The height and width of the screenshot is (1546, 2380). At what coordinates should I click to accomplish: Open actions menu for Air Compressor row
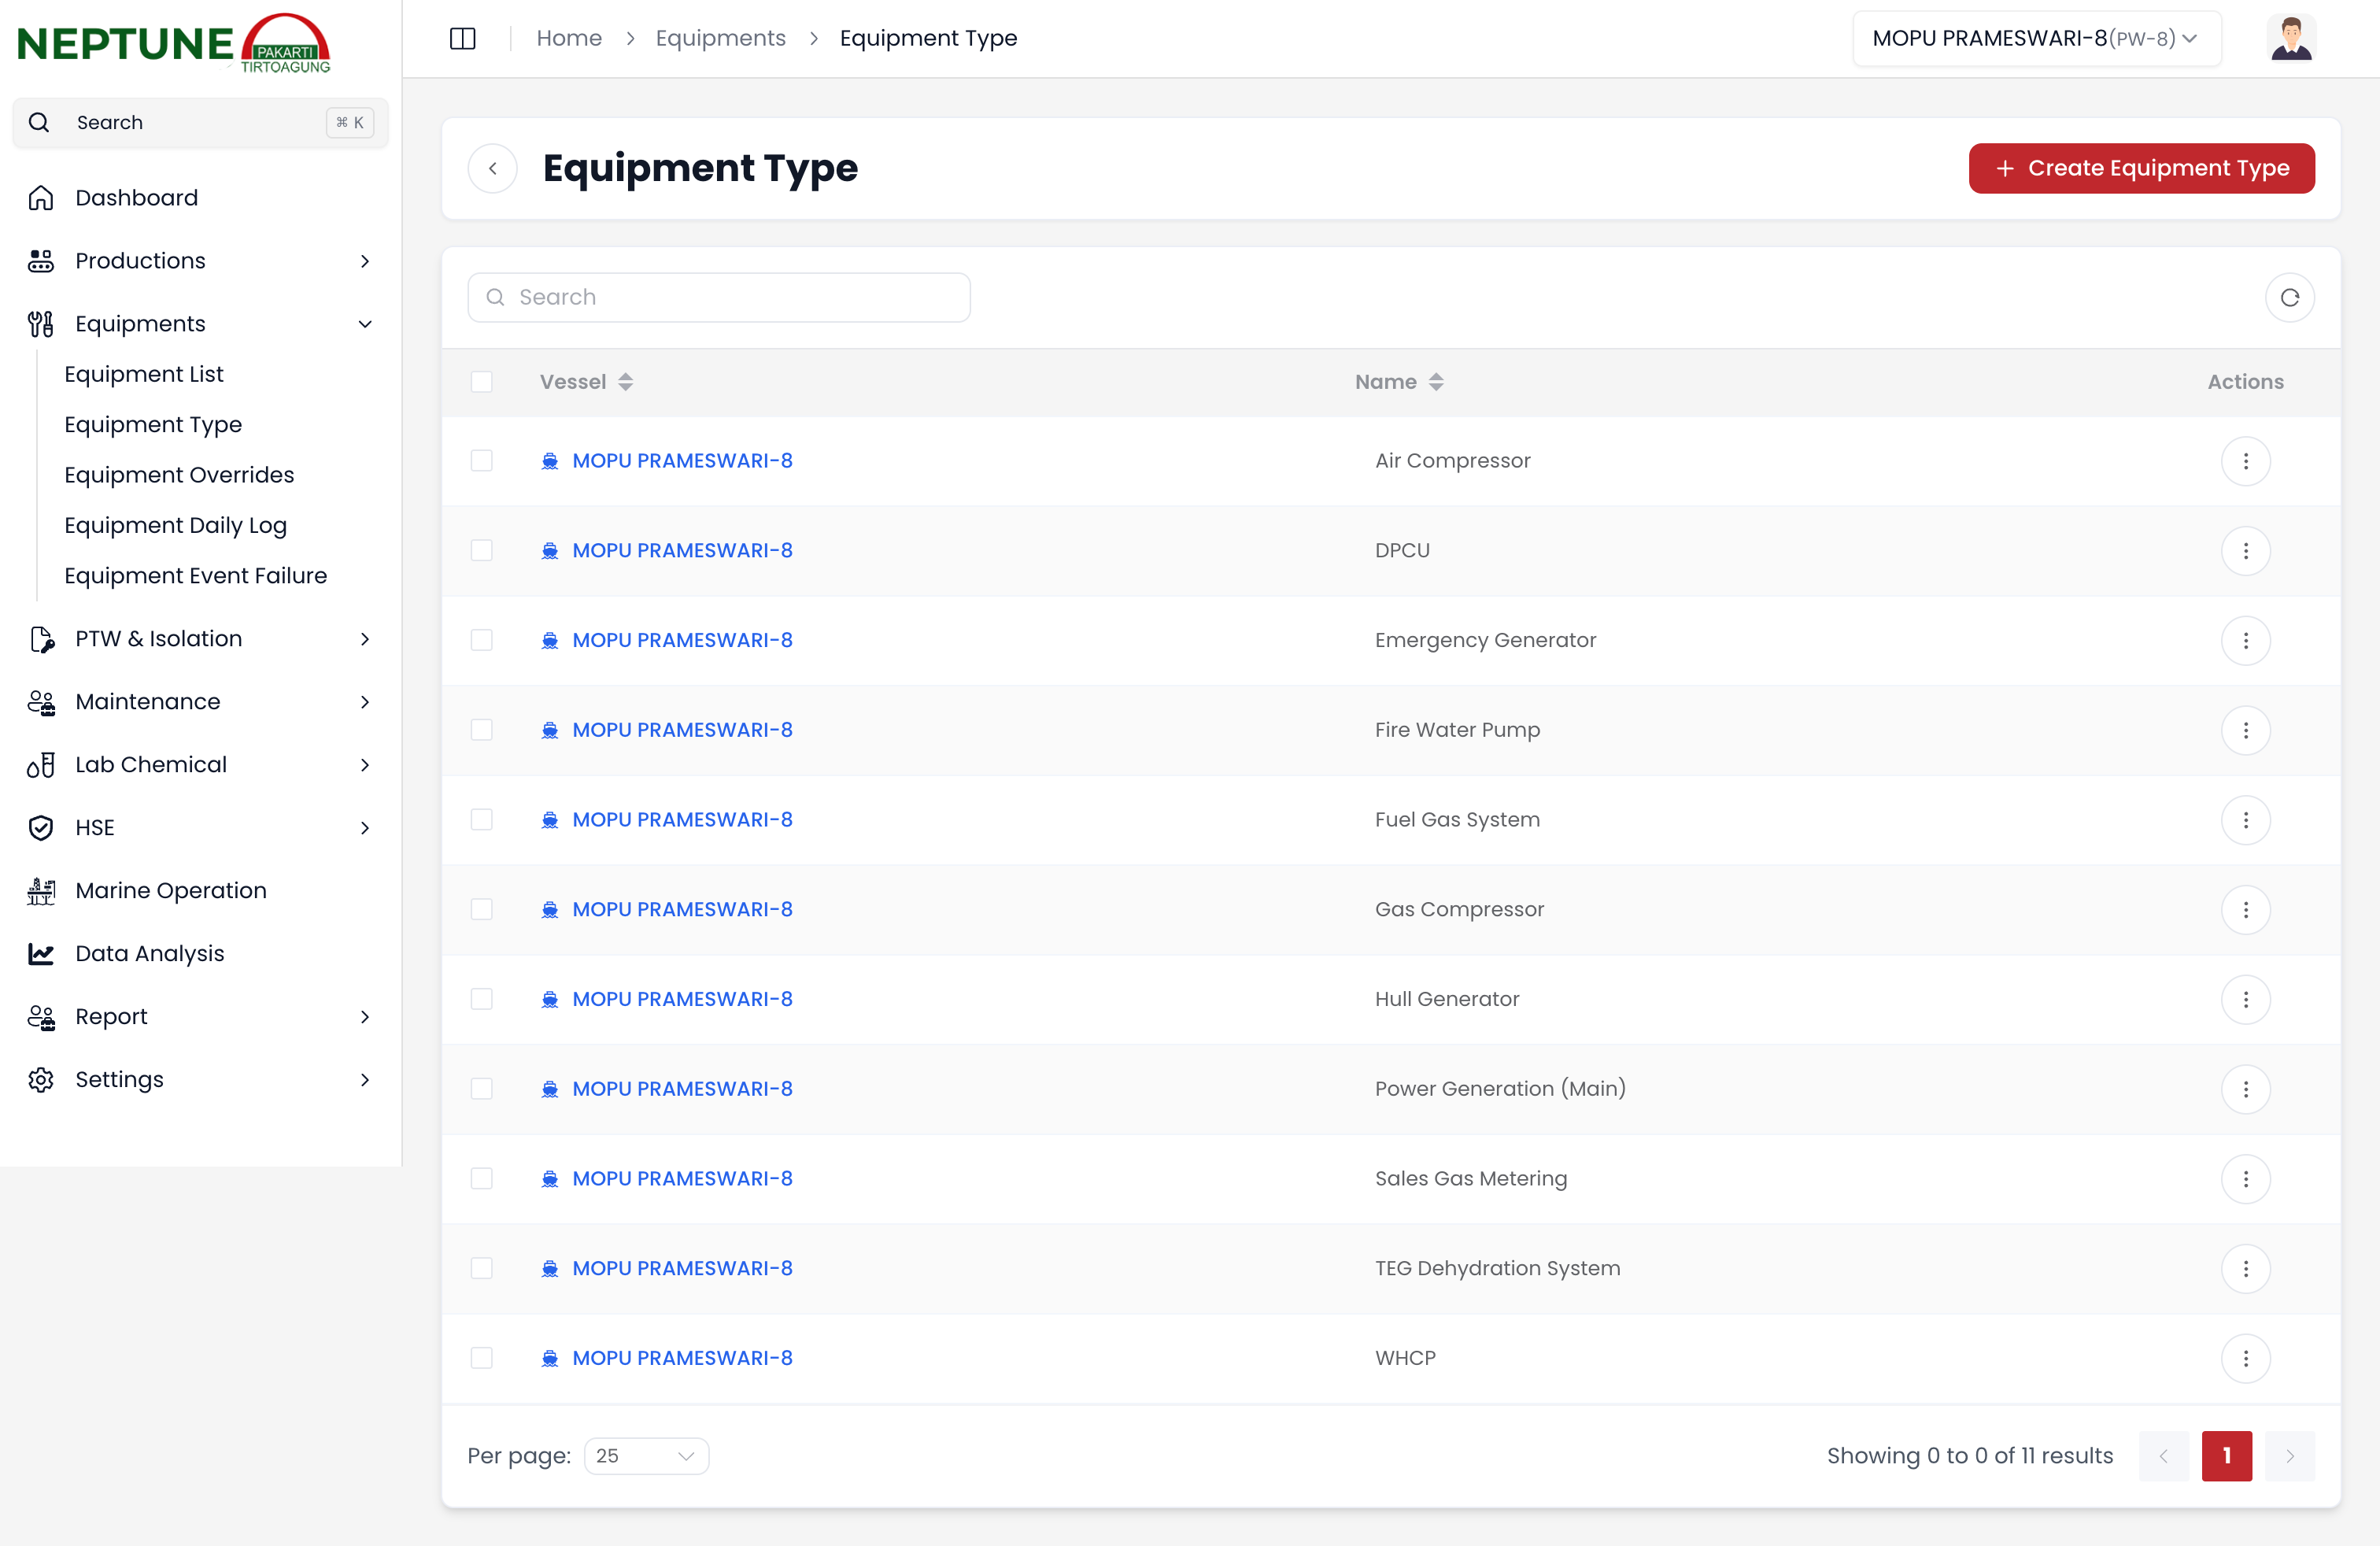(2245, 461)
